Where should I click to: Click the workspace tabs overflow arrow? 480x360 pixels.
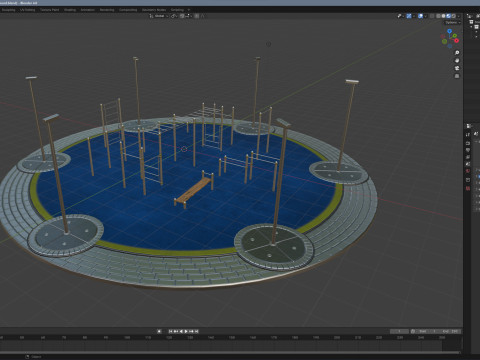coord(189,10)
